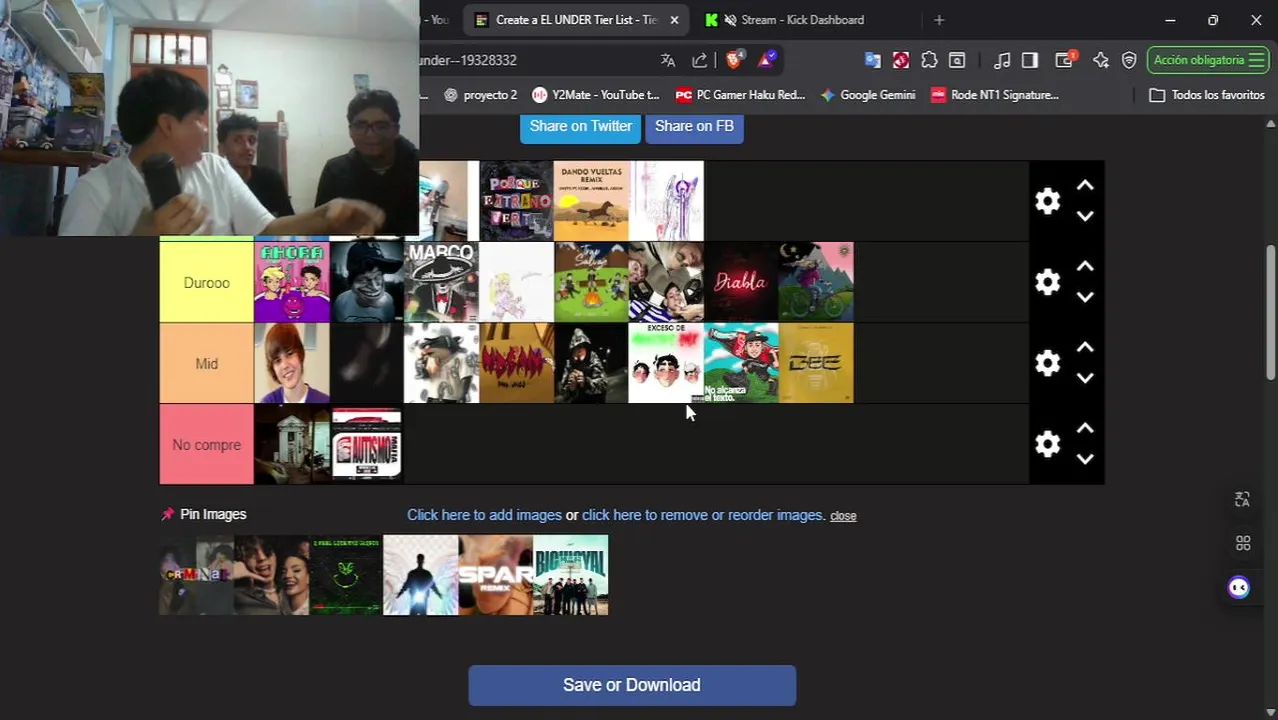Close the EL UNDER Tier List tab
Viewport: 1278px width, 720px height.
tap(674, 20)
